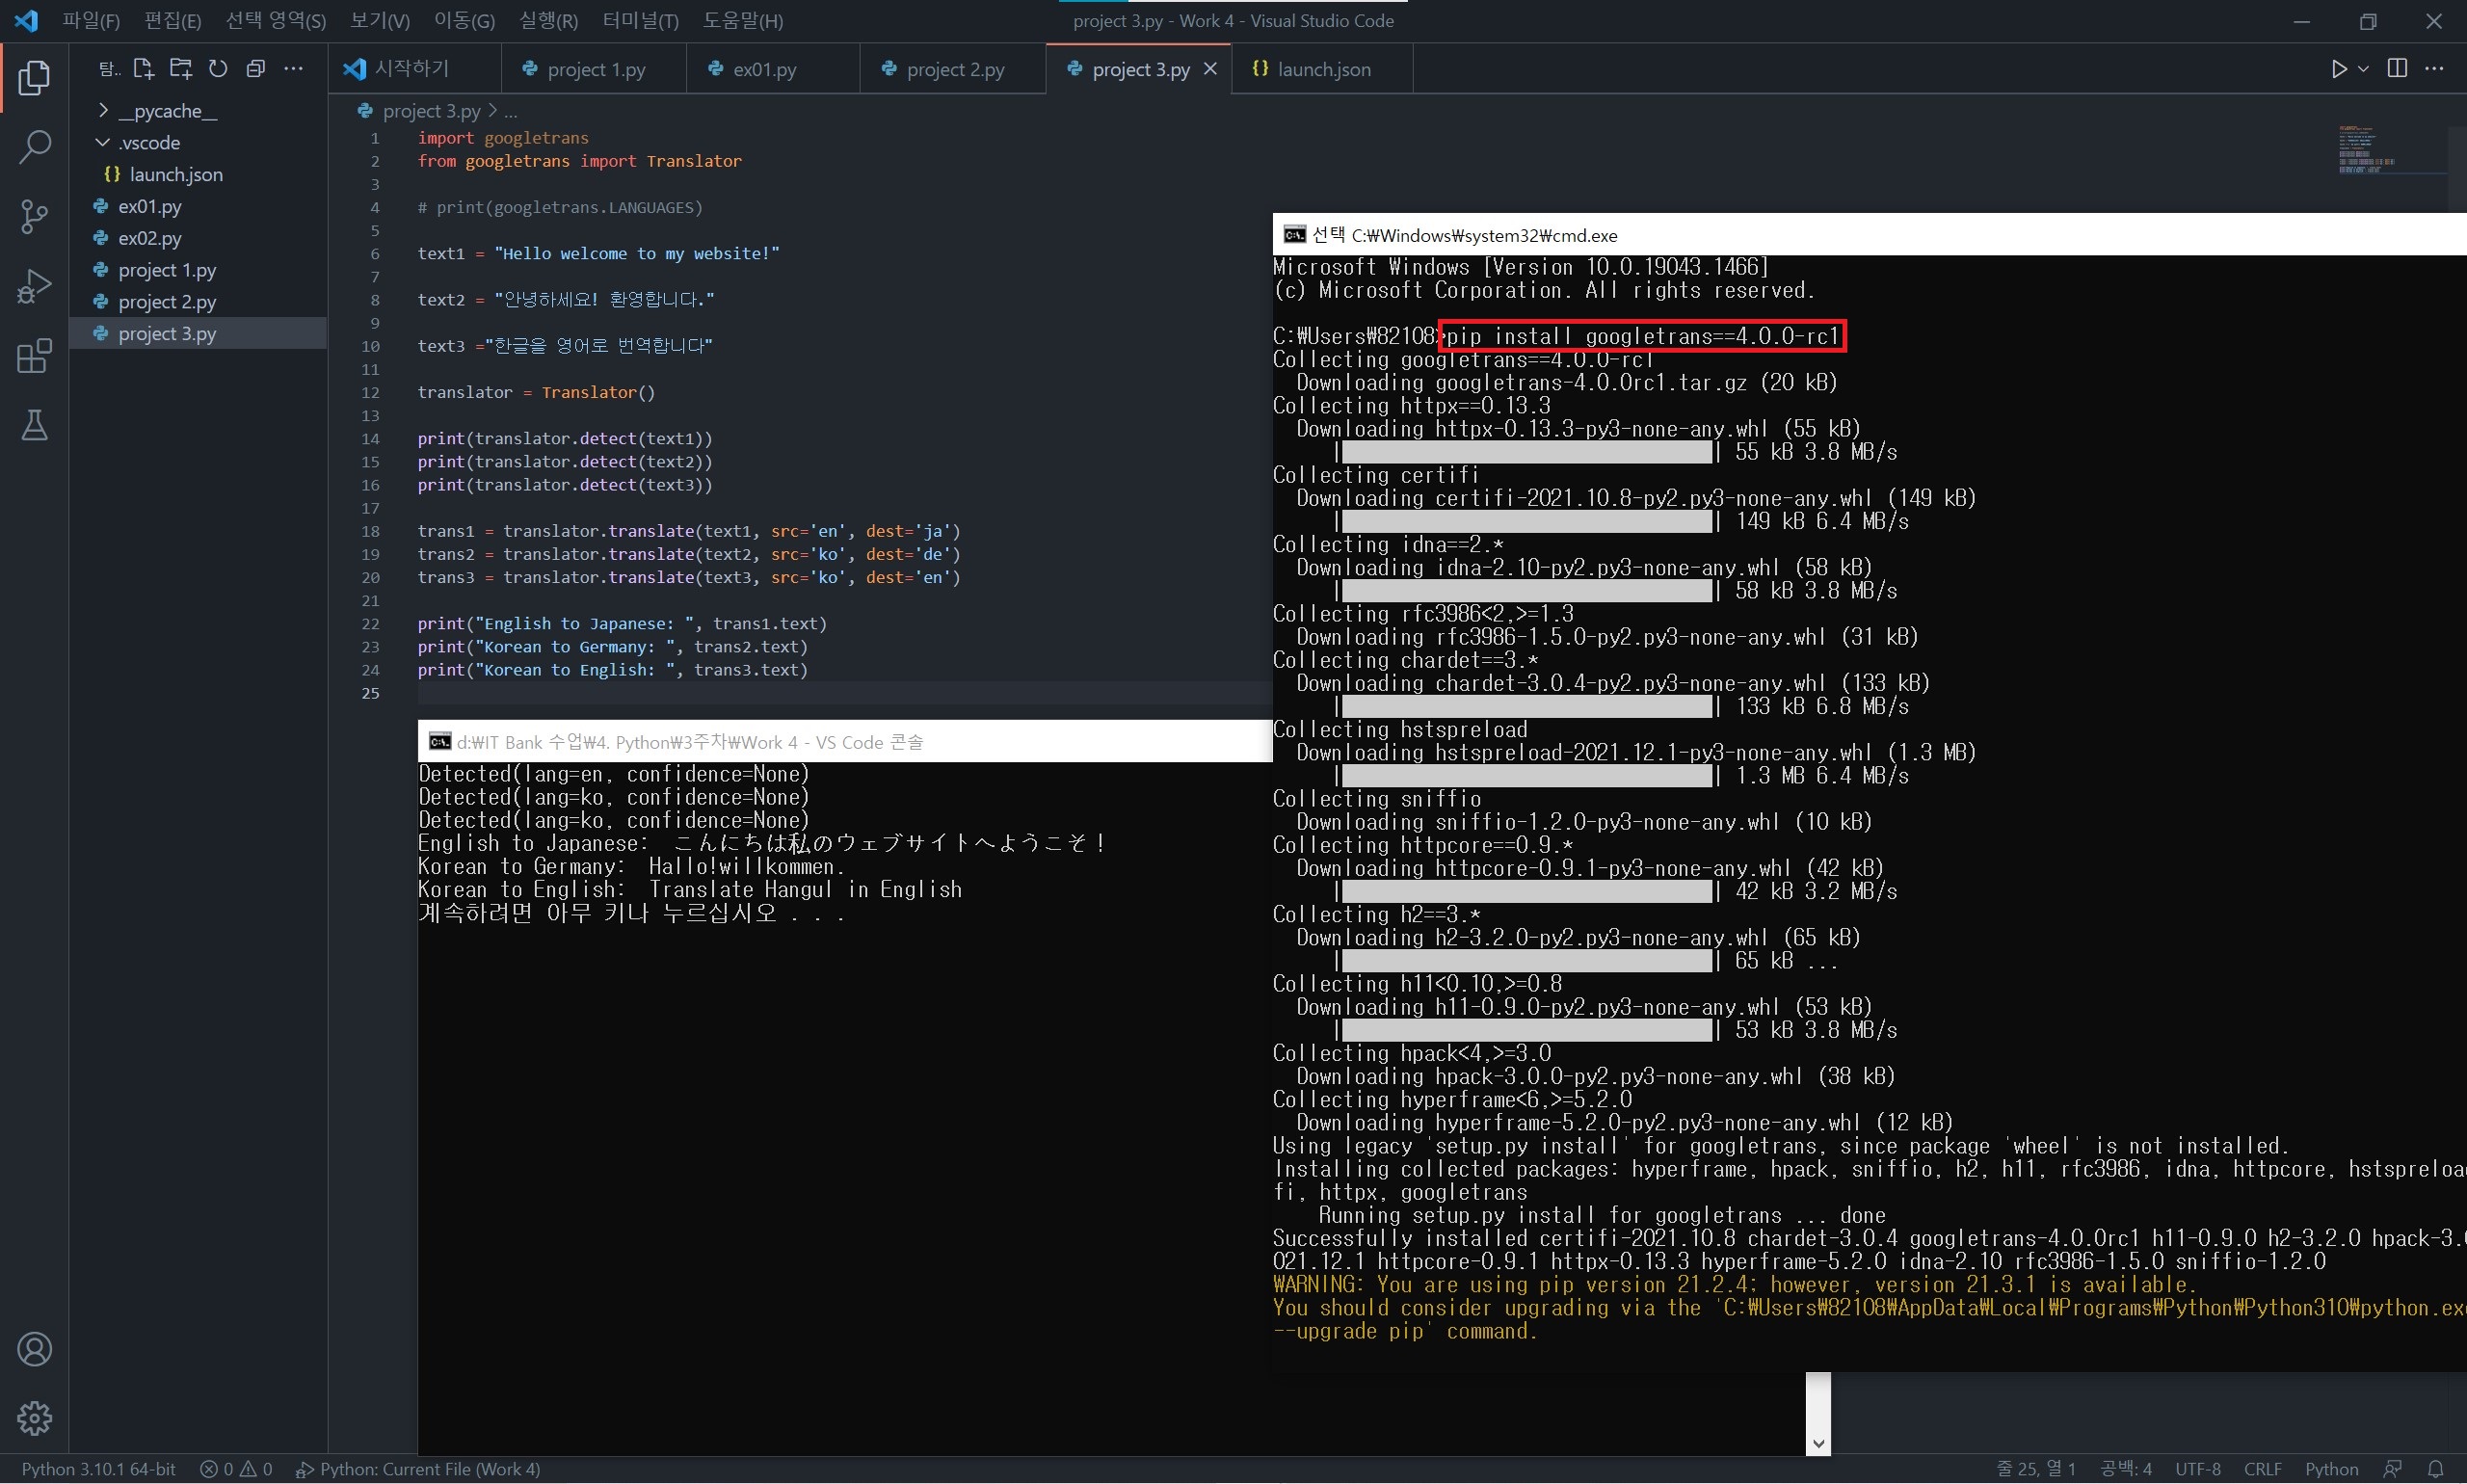
Task: Open the Run Python File dropdown arrow
Action: pyautogui.click(x=2363, y=69)
